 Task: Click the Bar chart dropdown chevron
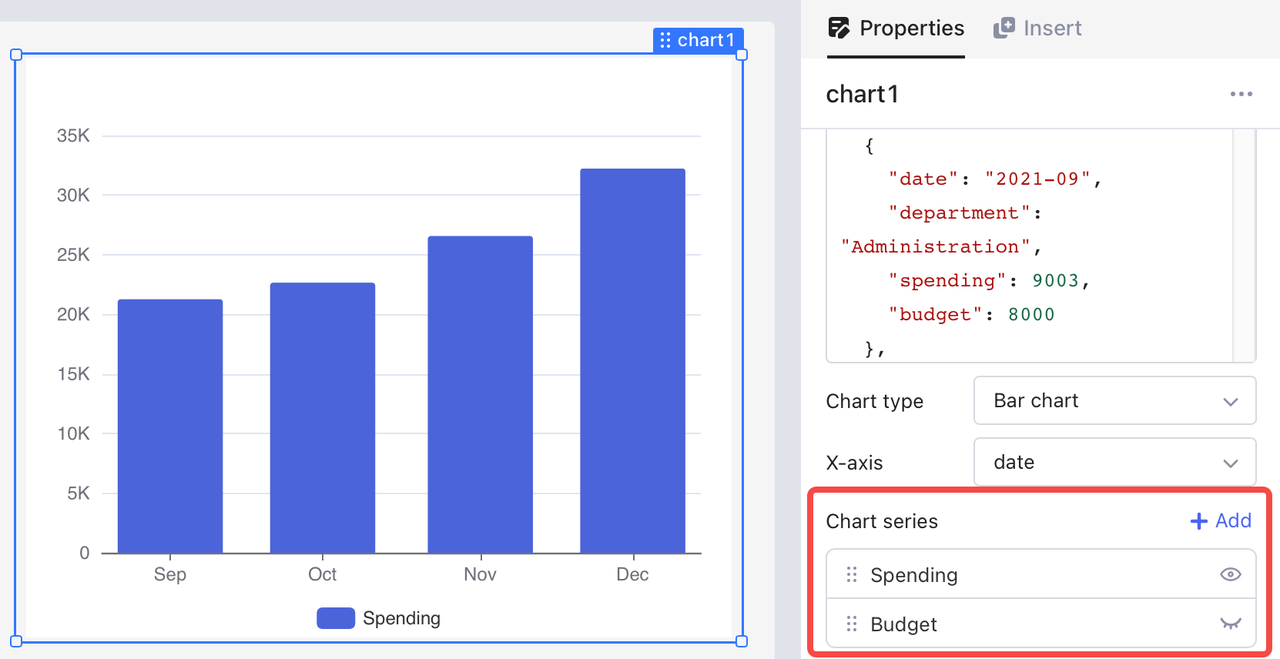point(1231,402)
